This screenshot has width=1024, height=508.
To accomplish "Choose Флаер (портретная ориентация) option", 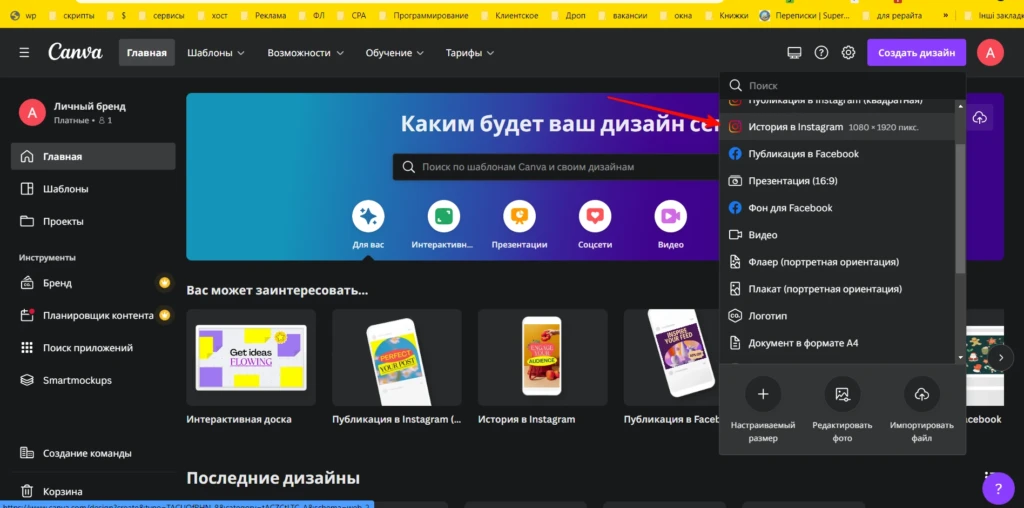I will point(837,262).
